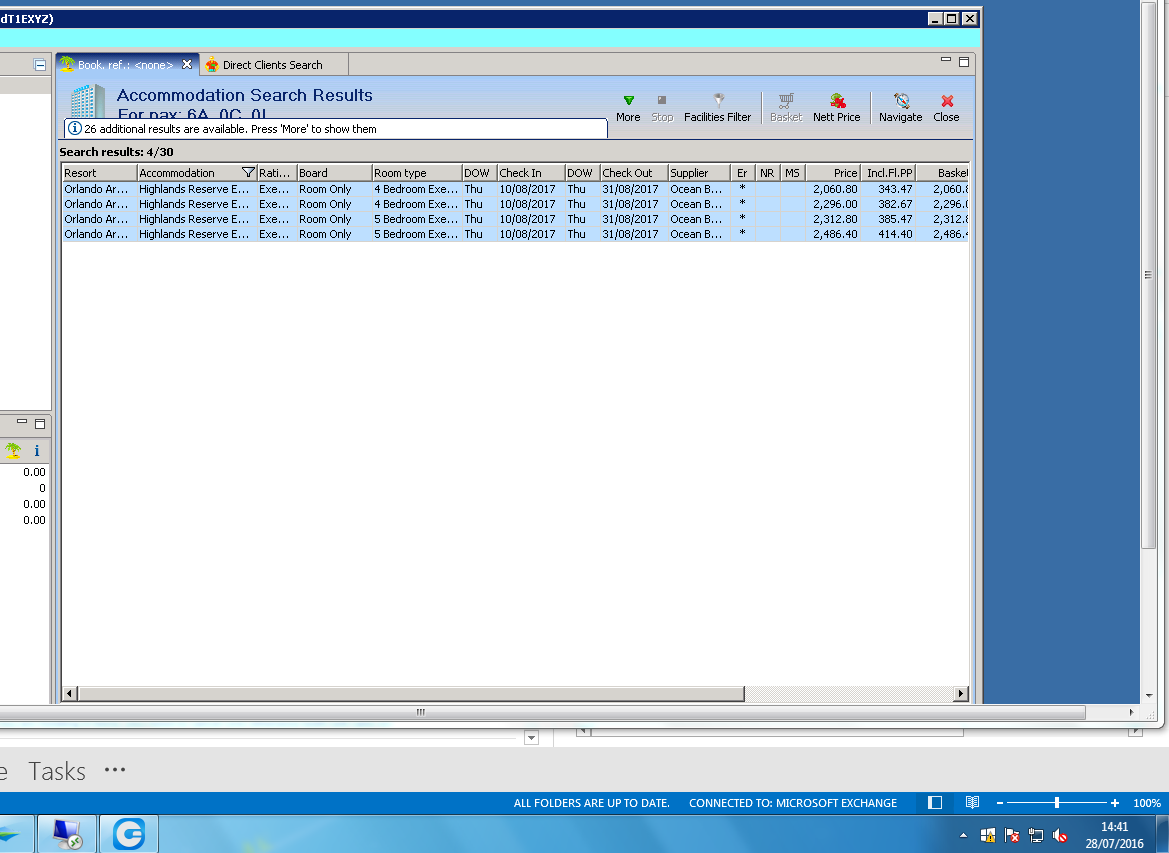Screen dimensions: 1169x853
Task: Click the Action Center flag tray icon
Action: tap(1012, 835)
